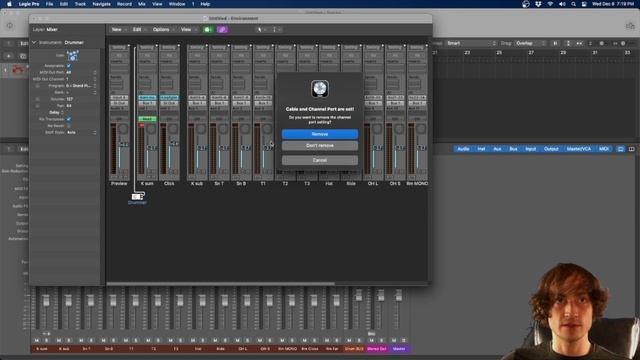Viewport: 640px width, 360px height.
Task: Click the K sum strip name label
Action: click(147, 184)
